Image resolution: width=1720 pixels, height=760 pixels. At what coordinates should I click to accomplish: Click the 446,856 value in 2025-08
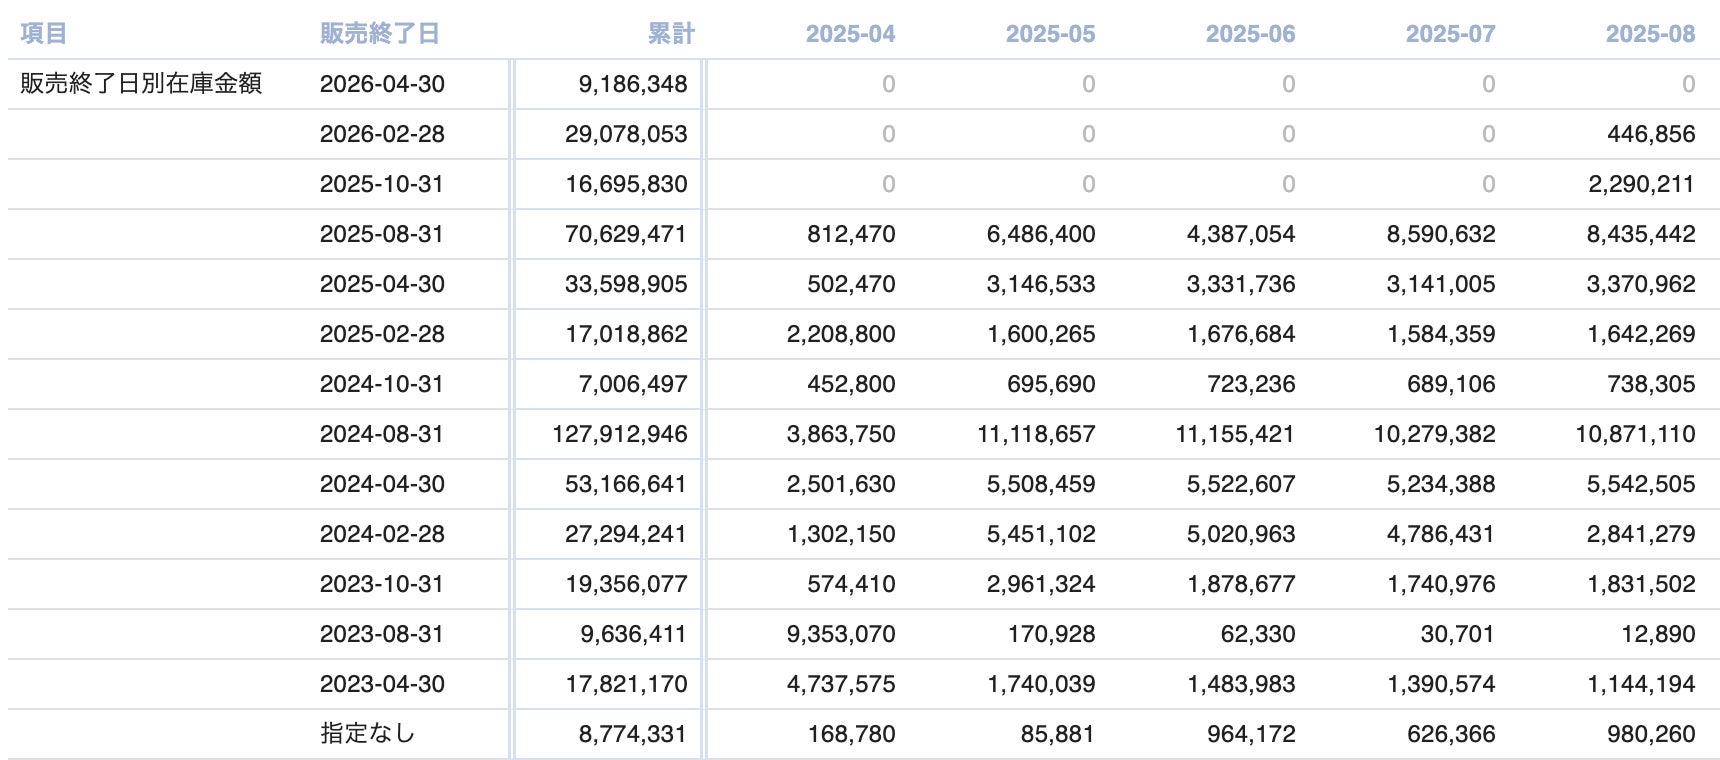point(1651,134)
